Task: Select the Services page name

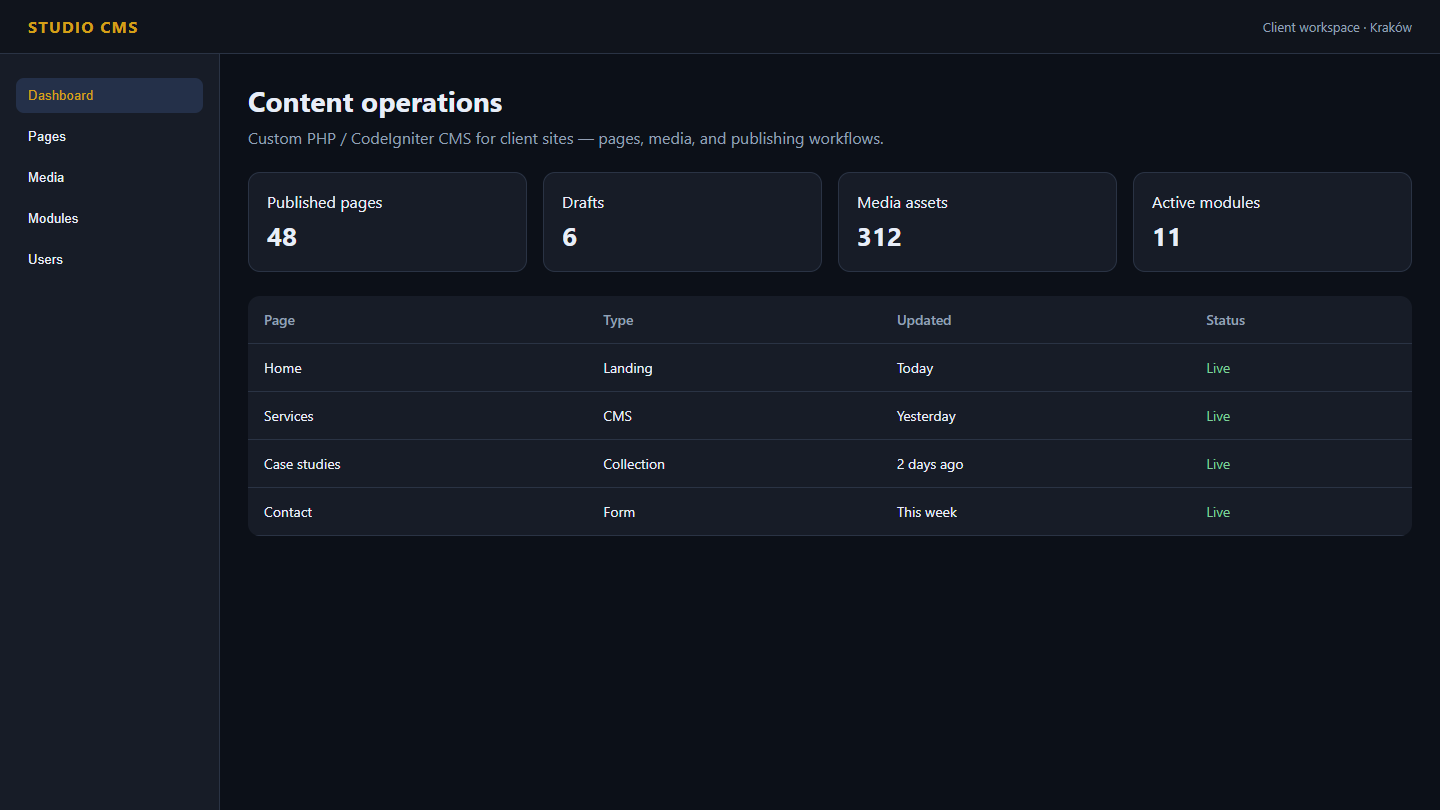Action: [x=289, y=417]
